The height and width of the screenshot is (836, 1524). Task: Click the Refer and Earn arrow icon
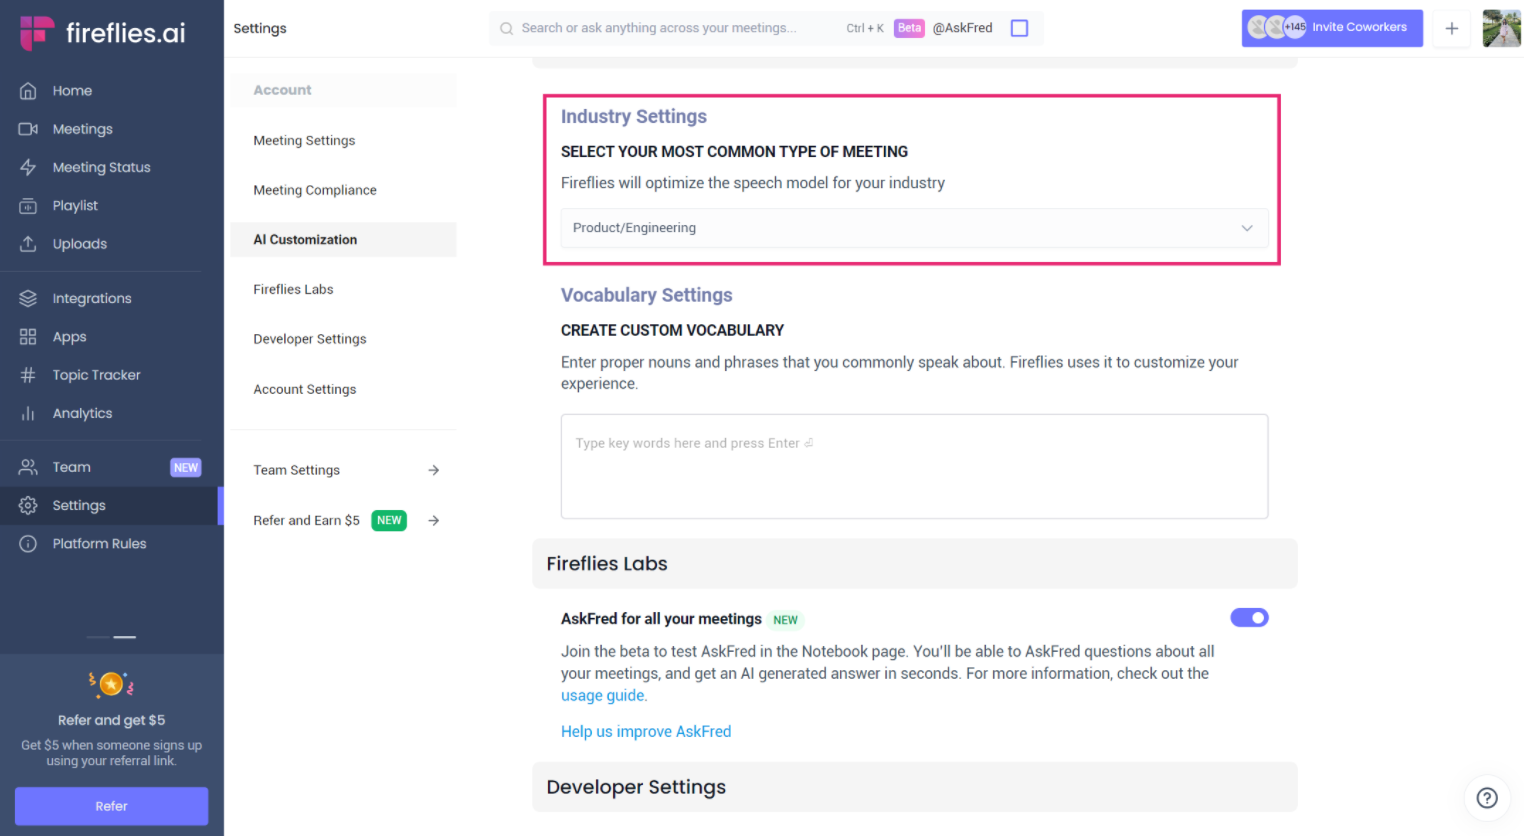[434, 520]
